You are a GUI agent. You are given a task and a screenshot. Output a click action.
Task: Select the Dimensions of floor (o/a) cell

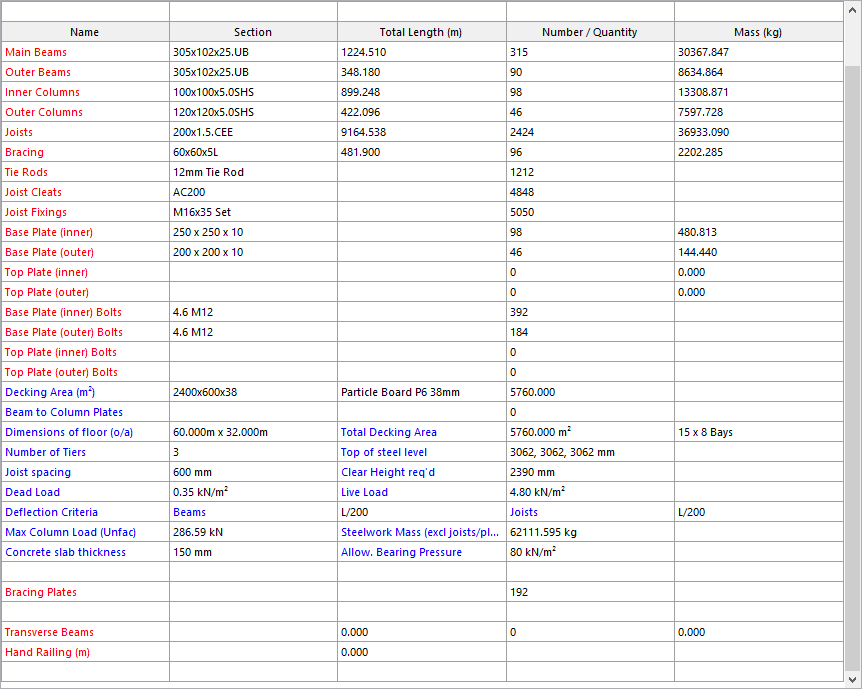85,432
